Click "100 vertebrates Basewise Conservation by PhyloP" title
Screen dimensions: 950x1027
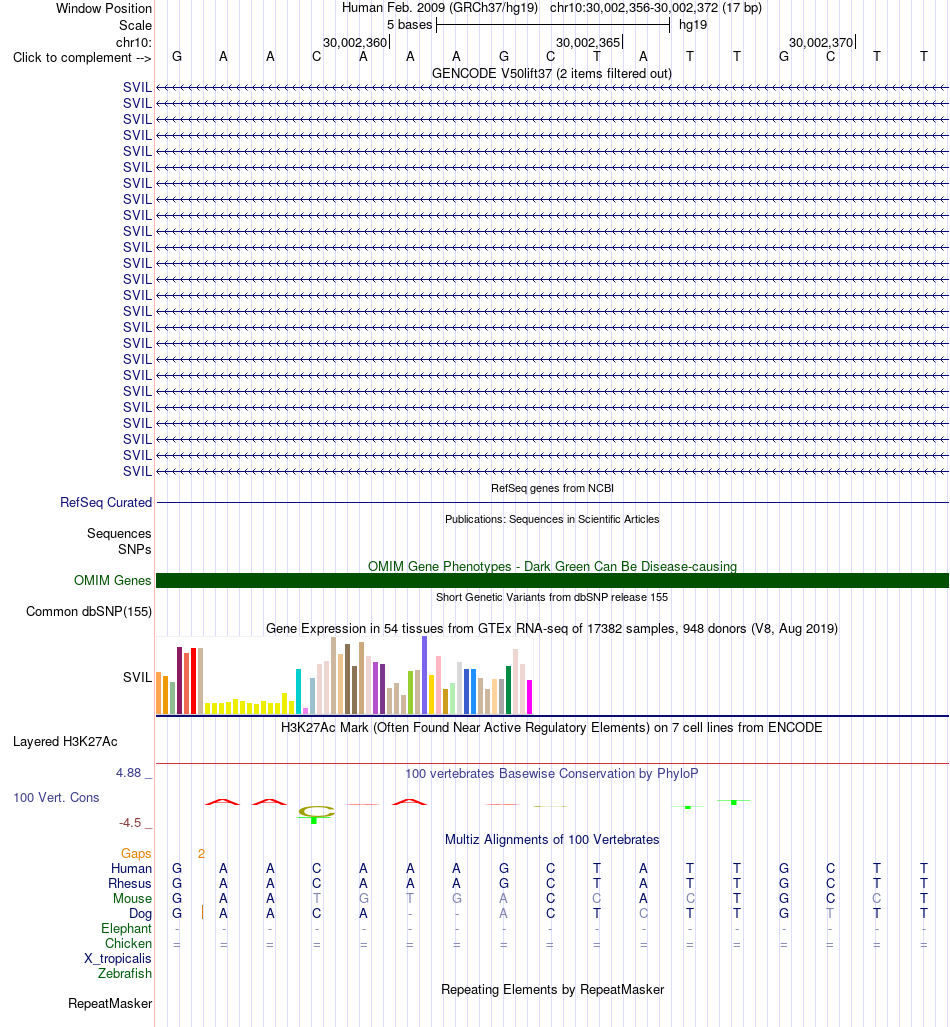[x=552, y=773]
